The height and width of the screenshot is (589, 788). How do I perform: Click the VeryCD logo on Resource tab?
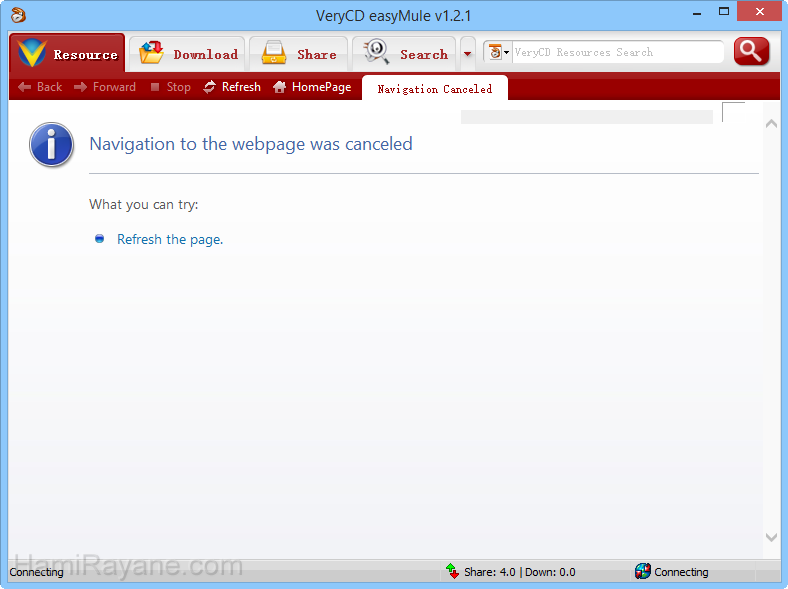(x=32, y=53)
